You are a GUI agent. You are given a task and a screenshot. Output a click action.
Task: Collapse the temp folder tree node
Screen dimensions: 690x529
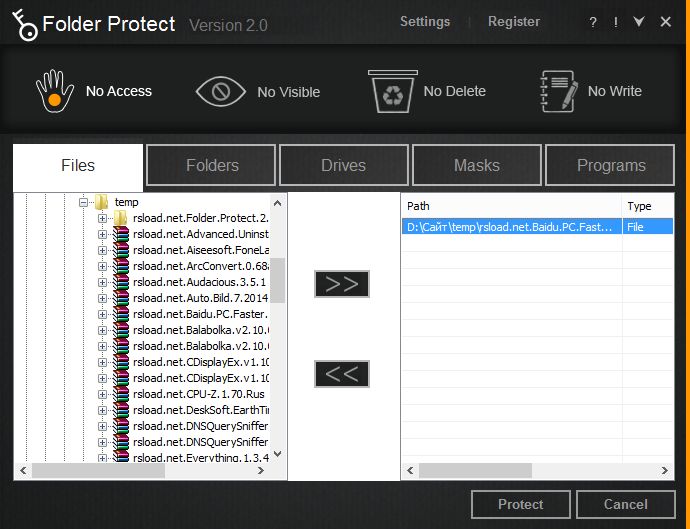[83, 202]
